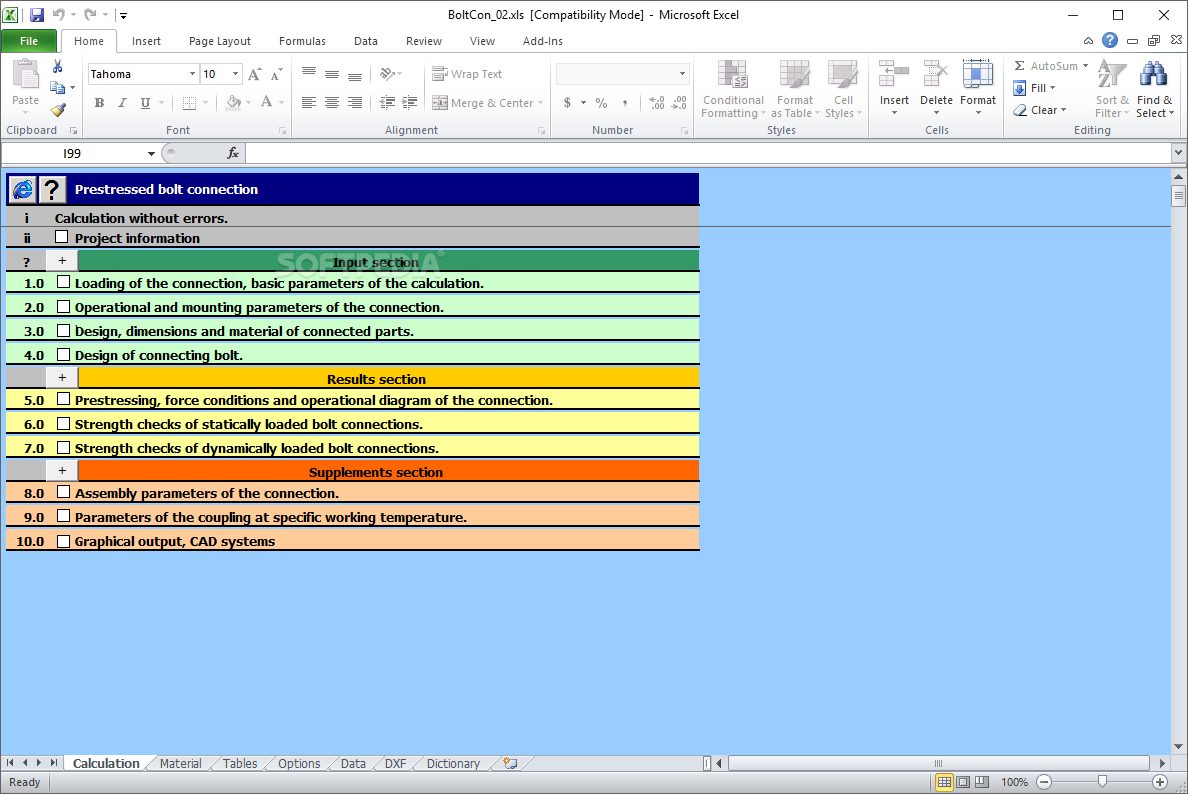Click the Increase Decimal icon
The height and width of the screenshot is (794, 1188).
tap(657, 103)
